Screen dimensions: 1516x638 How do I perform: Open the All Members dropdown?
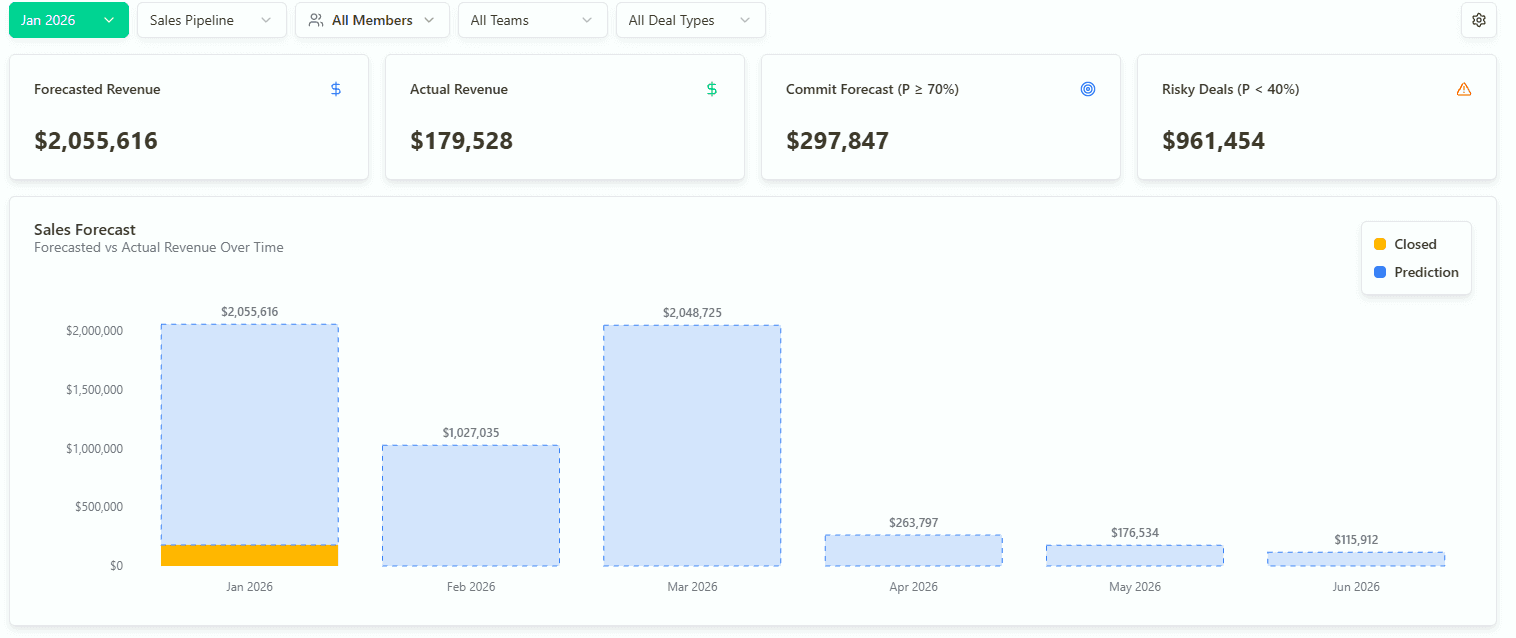pyautogui.click(x=371, y=20)
